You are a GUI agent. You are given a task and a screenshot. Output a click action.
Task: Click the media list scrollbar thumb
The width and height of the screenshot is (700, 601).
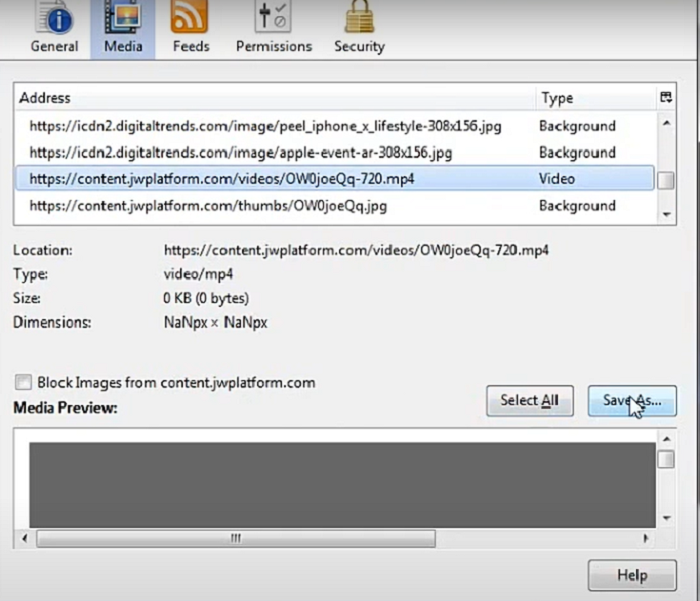pos(666,181)
